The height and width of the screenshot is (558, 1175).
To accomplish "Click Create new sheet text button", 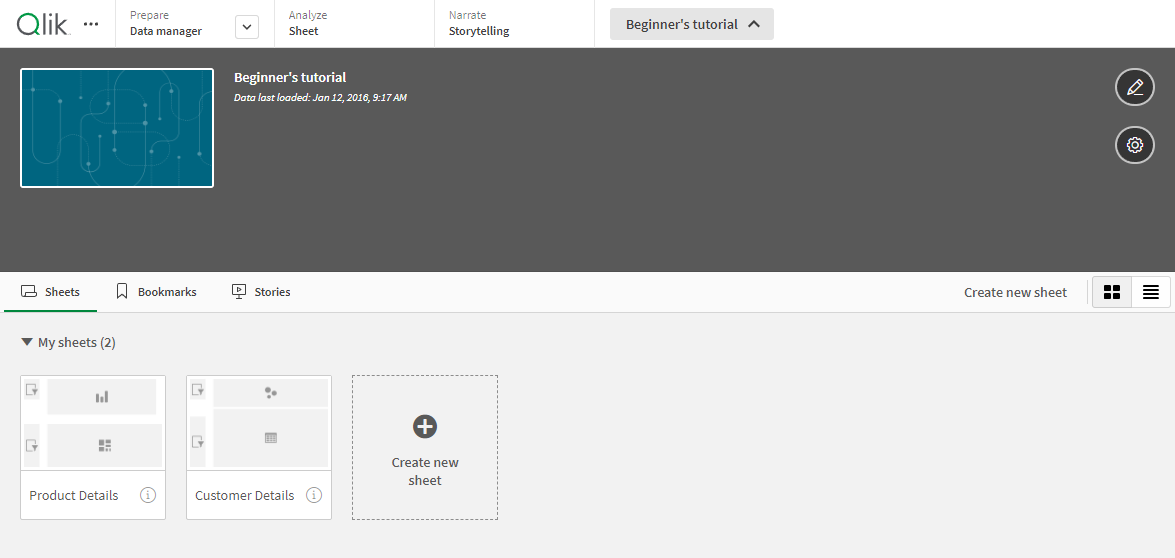I will click(1015, 292).
